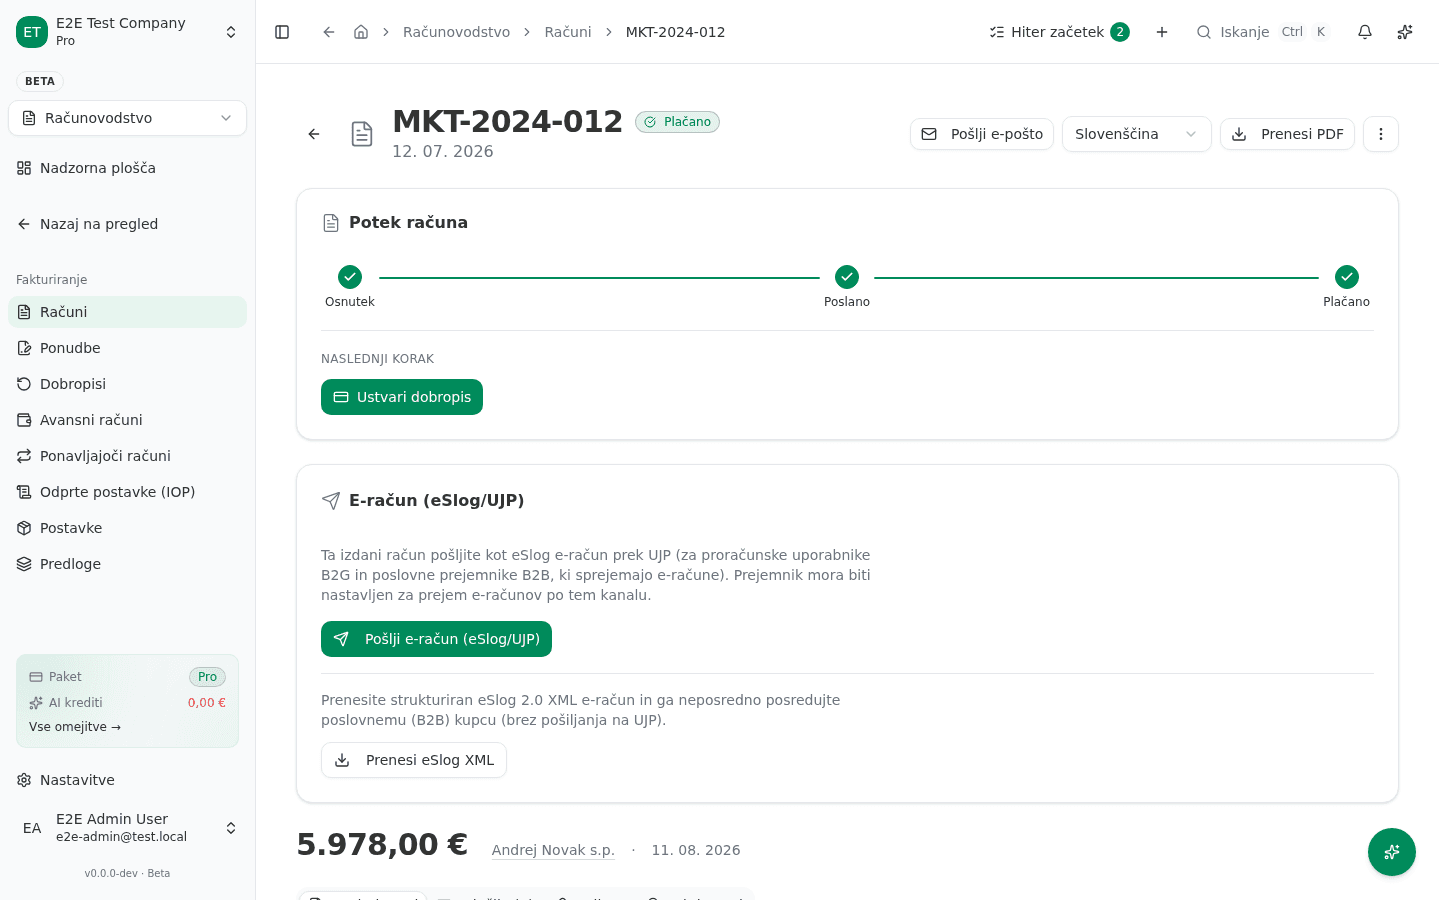Click the home breadcrumb icon
The width and height of the screenshot is (1440, 900).
tap(361, 32)
